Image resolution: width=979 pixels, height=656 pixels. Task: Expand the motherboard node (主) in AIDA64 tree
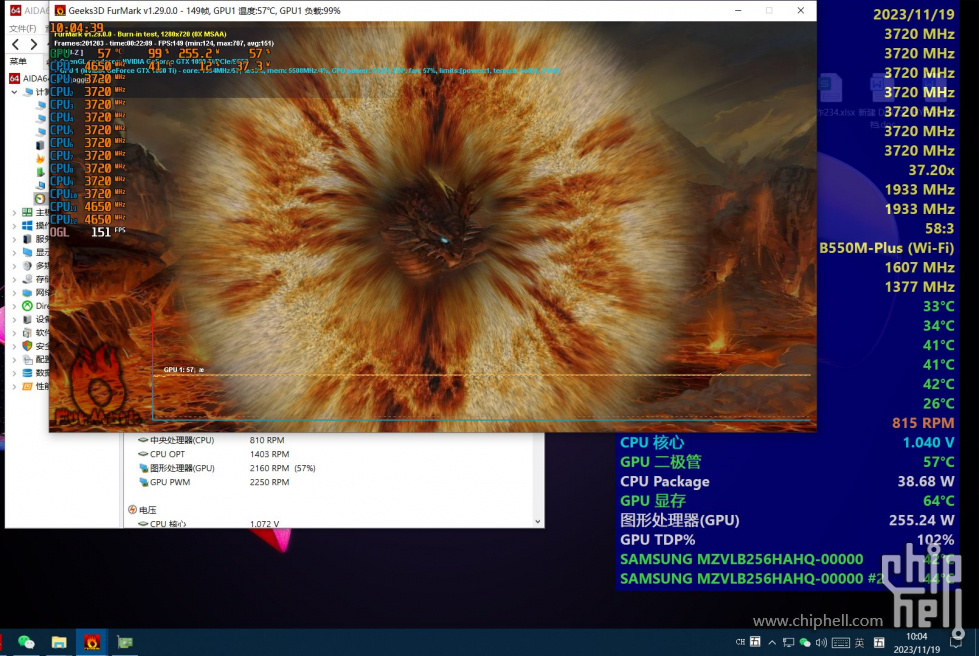14,212
